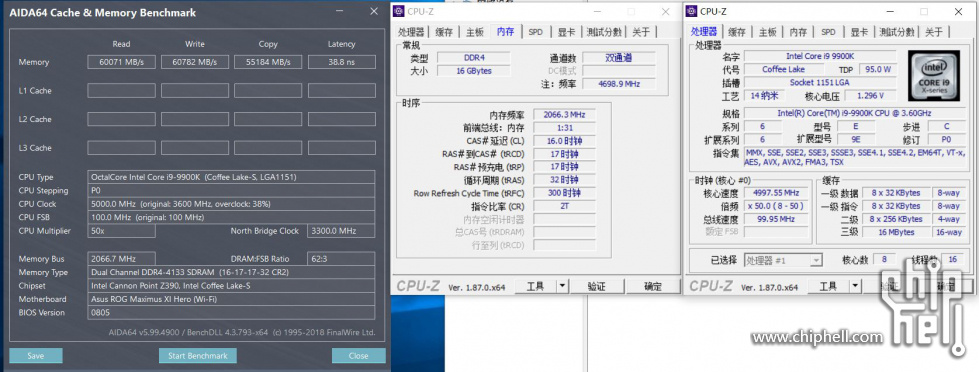
Task: Click empty L1 Cache Read result box
Action: [x=121, y=91]
